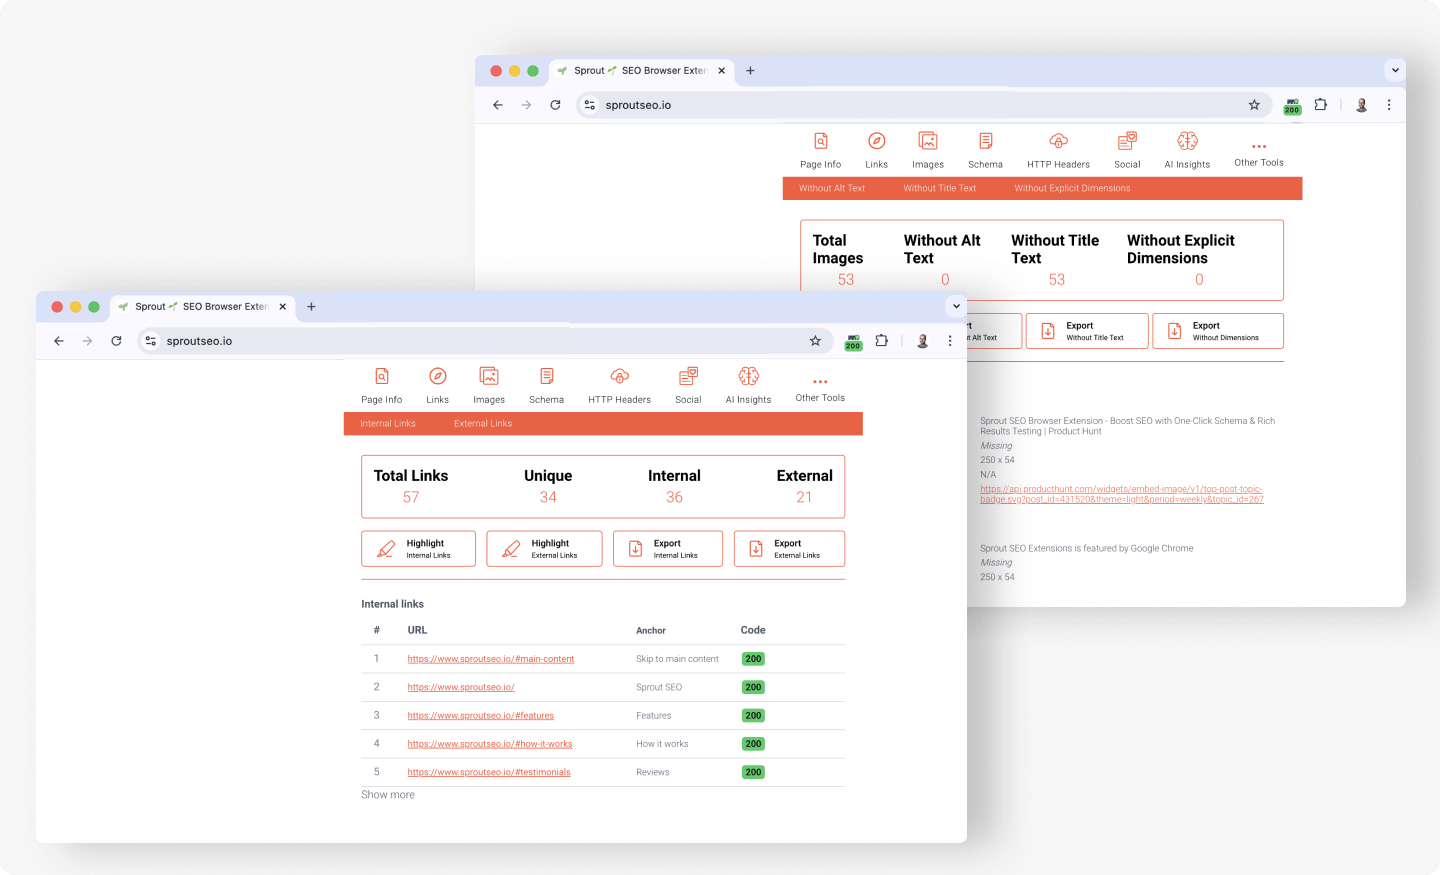The height and width of the screenshot is (875, 1440).
Task: Open the #testimonials URL link
Action: pos(489,772)
